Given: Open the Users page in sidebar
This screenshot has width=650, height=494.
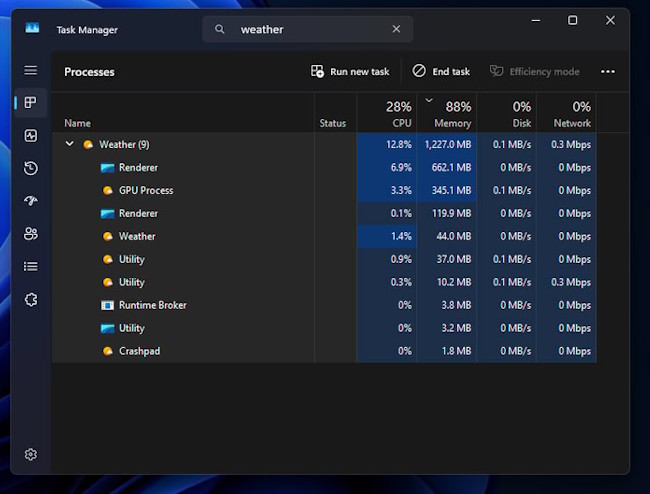Looking at the screenshot, I should pos(31,234).
